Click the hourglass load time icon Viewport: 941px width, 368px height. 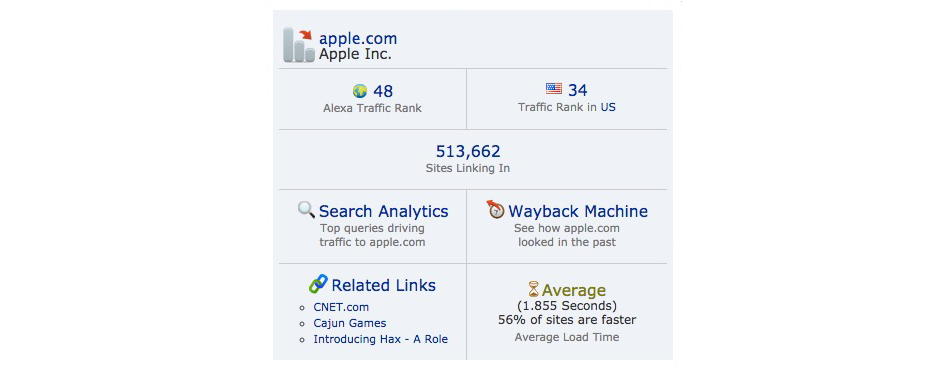coord(534,289)
